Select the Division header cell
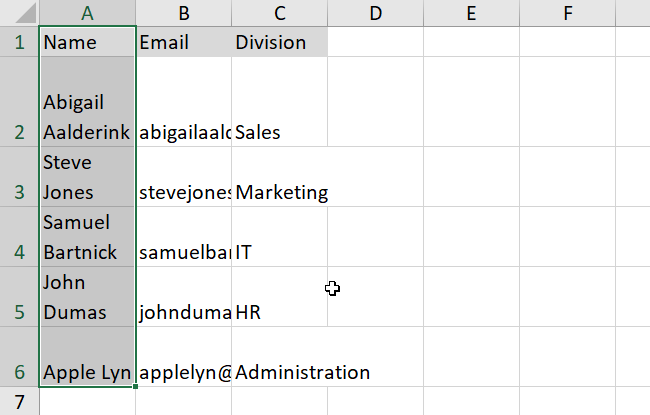This screenshot has height=415, width=650. click(x=279, y=43)
